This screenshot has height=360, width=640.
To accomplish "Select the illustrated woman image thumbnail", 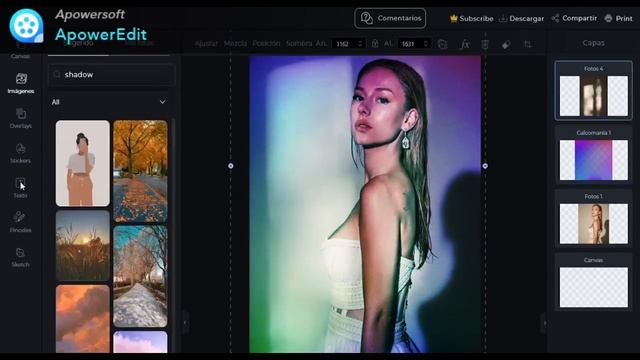I will (83, 163).
